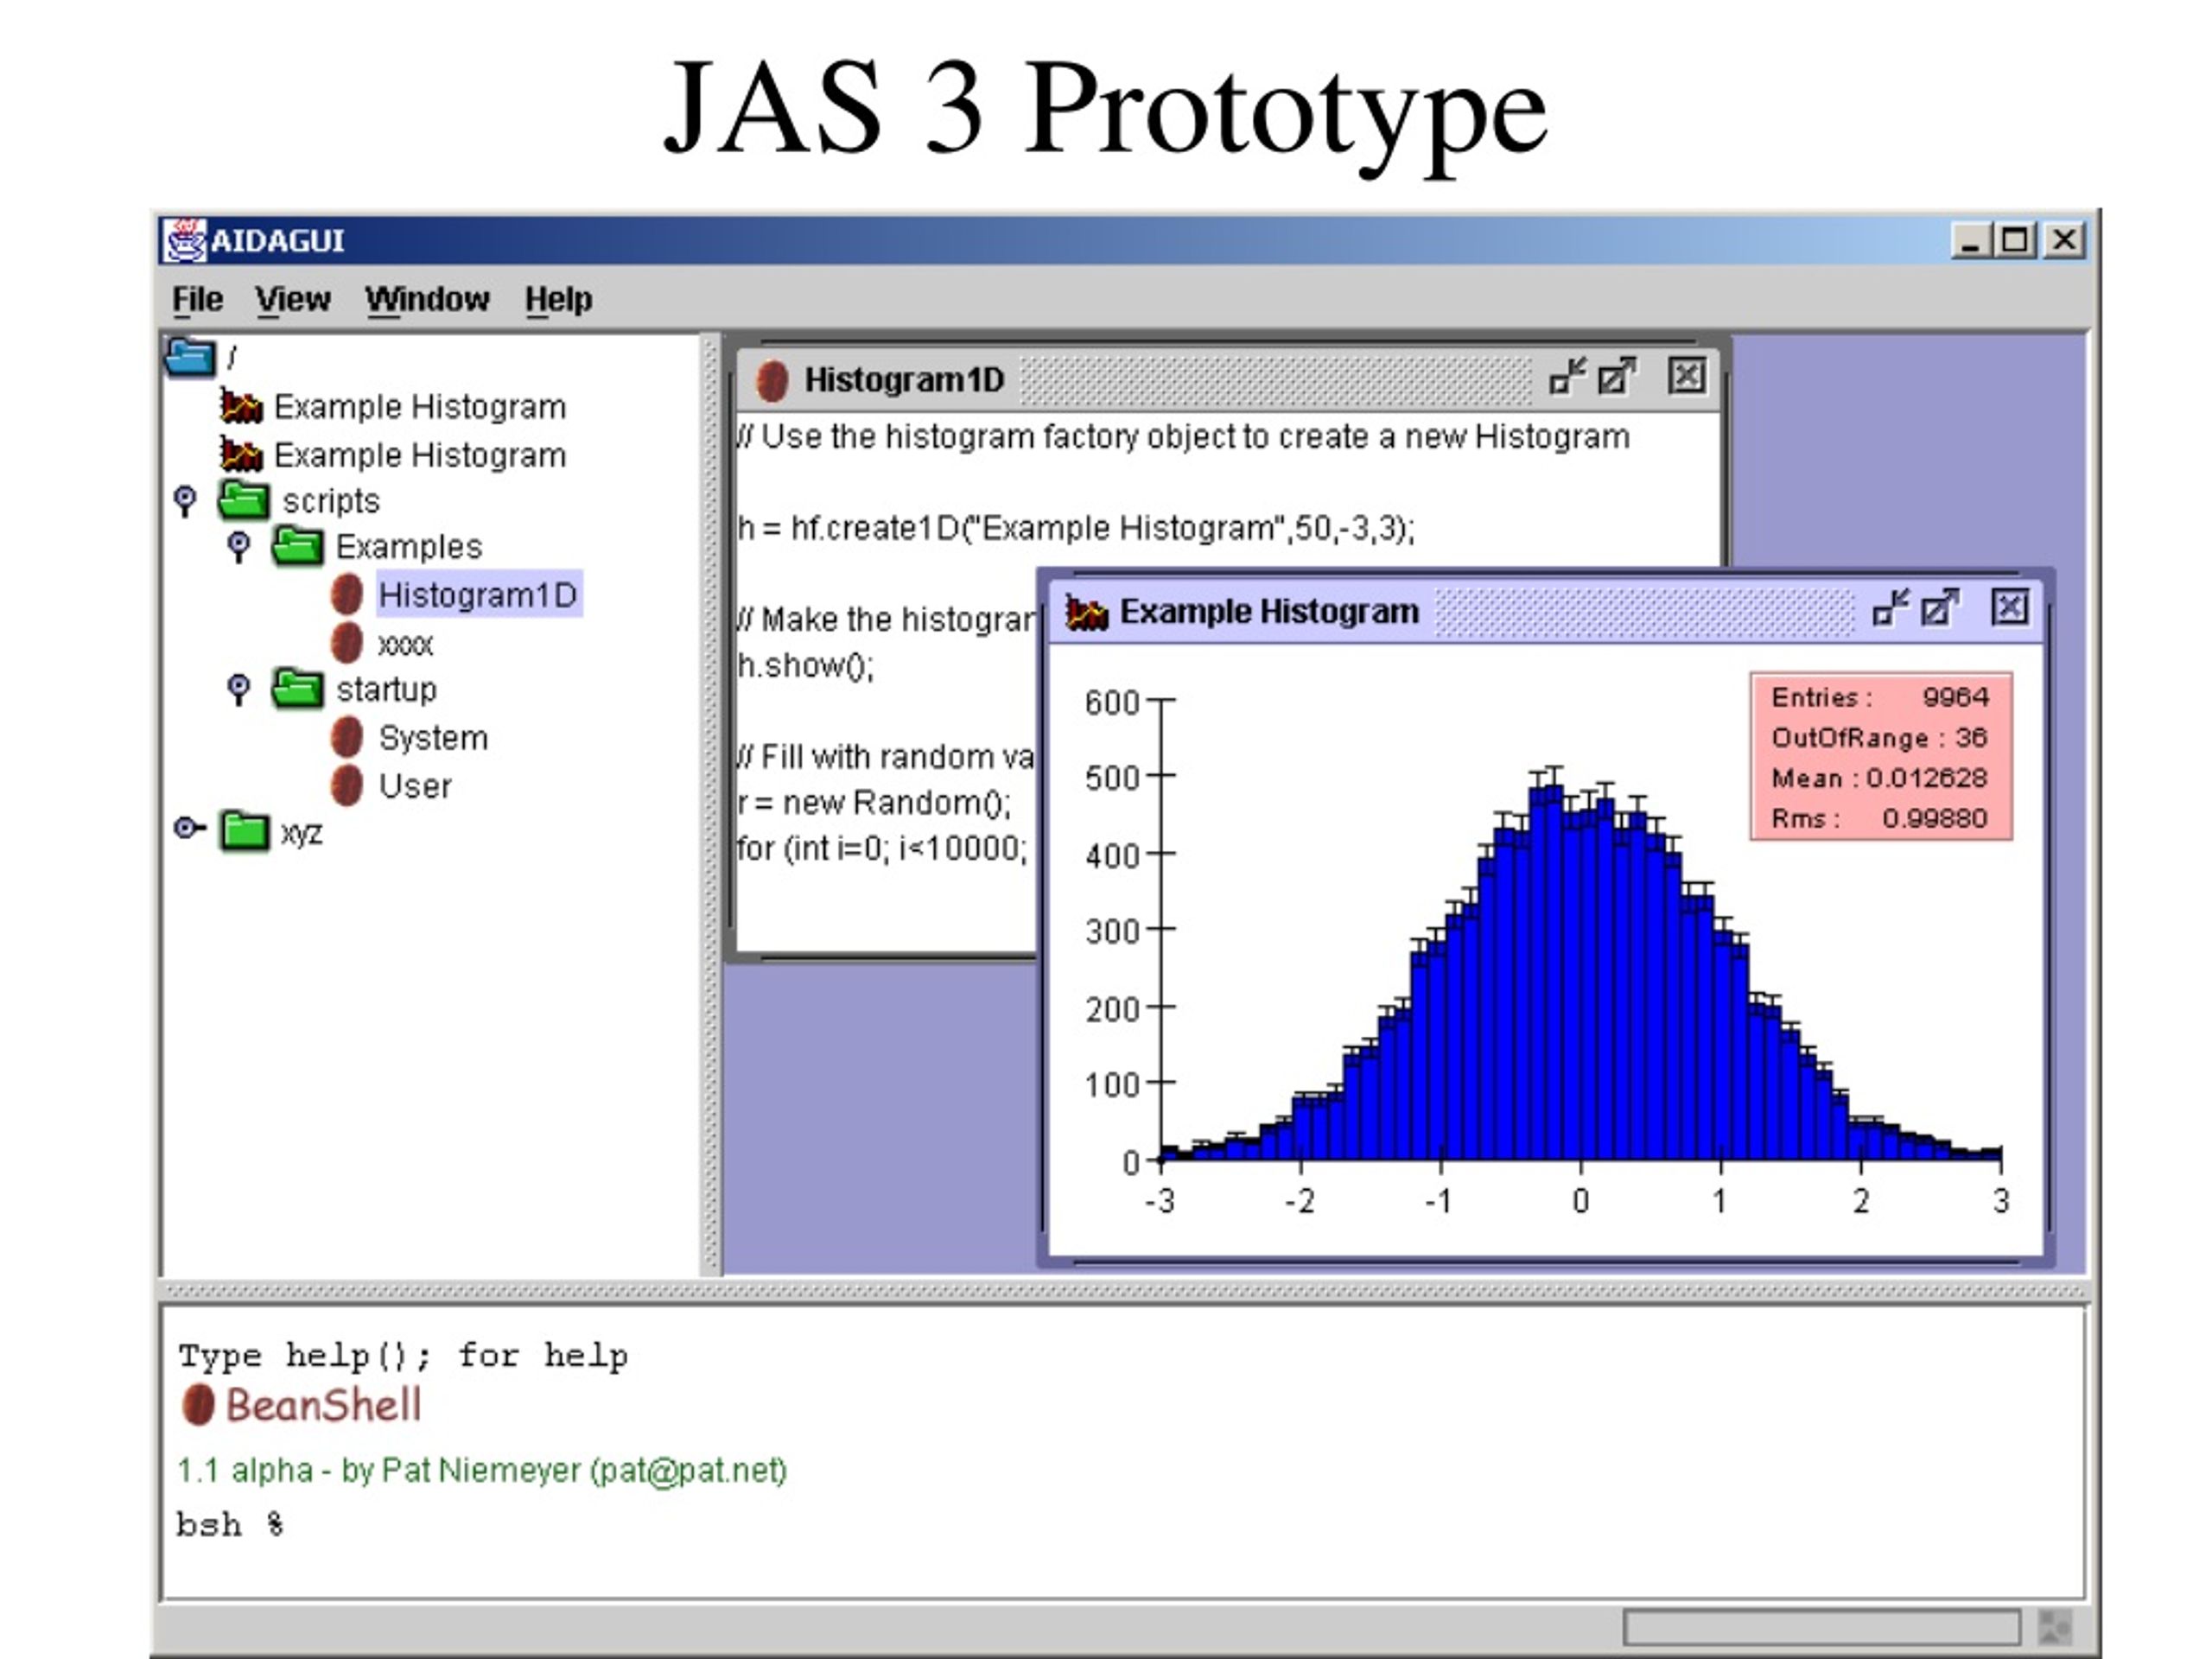Click the Pat Niemeyer credits line
The height and width of the screenshot is (1659, 2212).
[x=482, y=1470]
